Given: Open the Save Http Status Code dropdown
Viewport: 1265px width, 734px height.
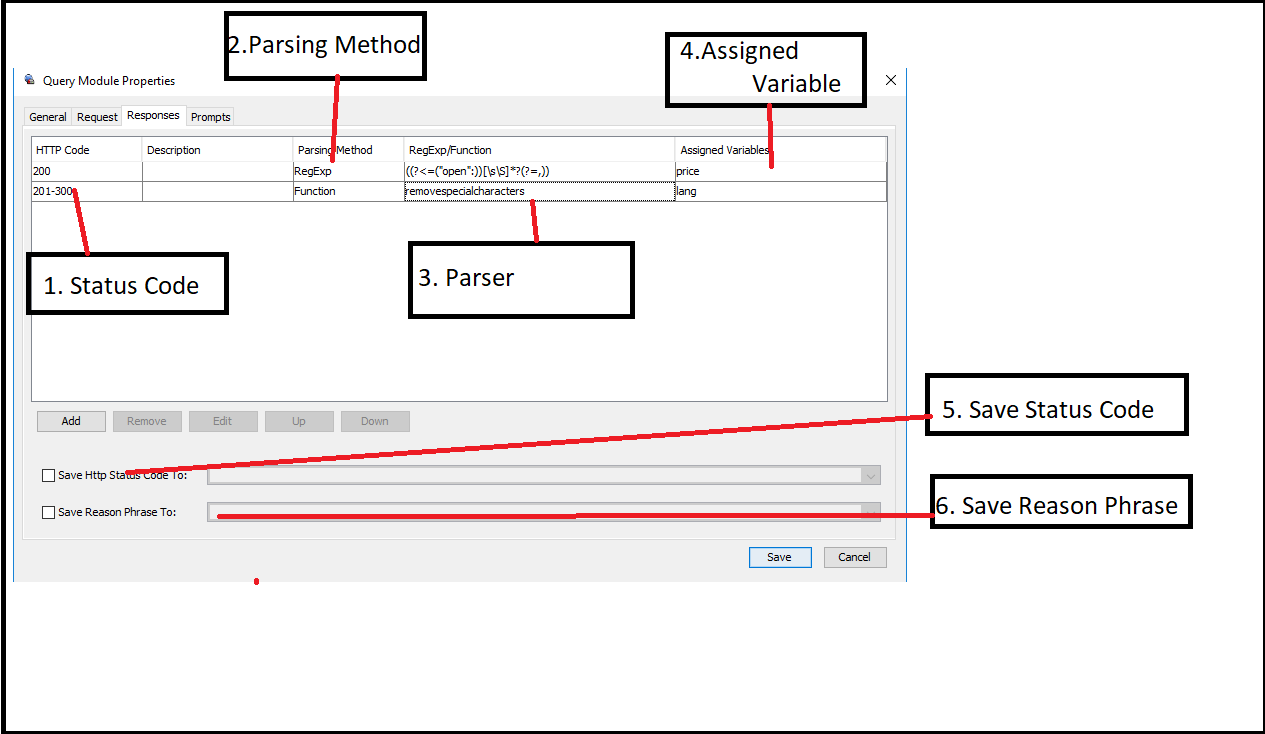Looking at the screenshot, I should coord(870,475).
